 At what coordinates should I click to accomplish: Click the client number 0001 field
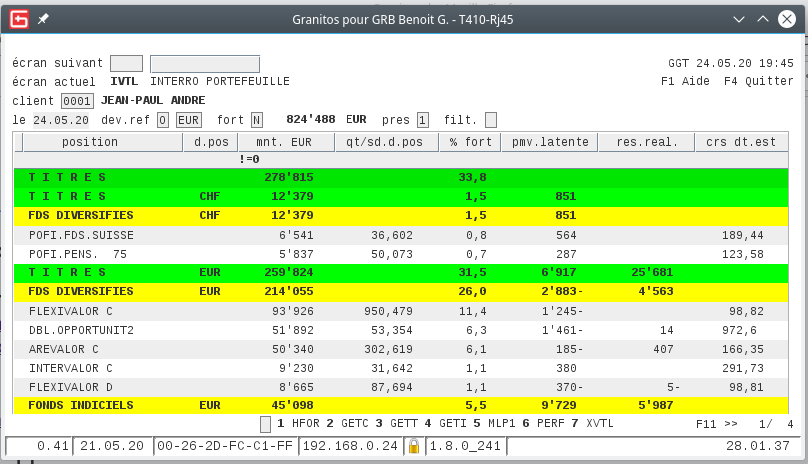[x=77, y=101]
